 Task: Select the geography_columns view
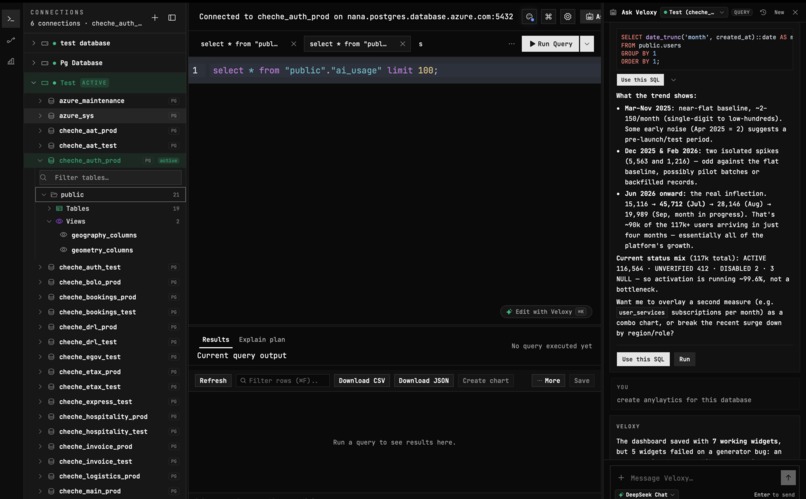point(104,235)
